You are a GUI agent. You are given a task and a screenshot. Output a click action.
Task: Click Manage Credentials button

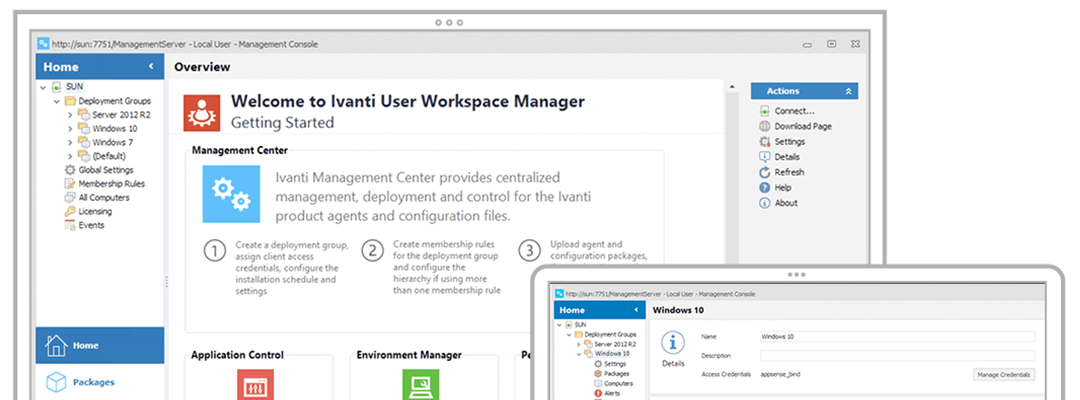point(1004,375)
